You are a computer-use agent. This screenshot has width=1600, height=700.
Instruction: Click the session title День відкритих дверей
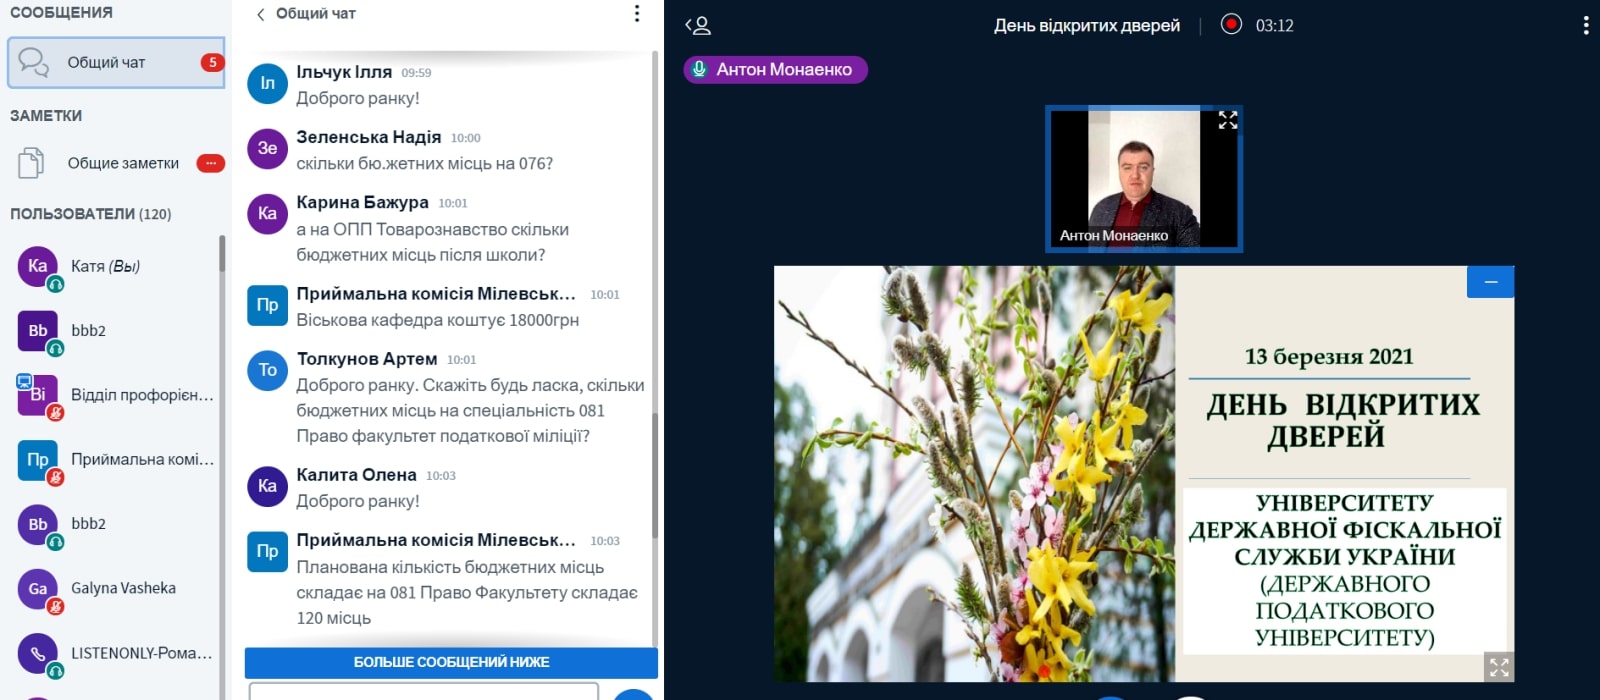1087,25
